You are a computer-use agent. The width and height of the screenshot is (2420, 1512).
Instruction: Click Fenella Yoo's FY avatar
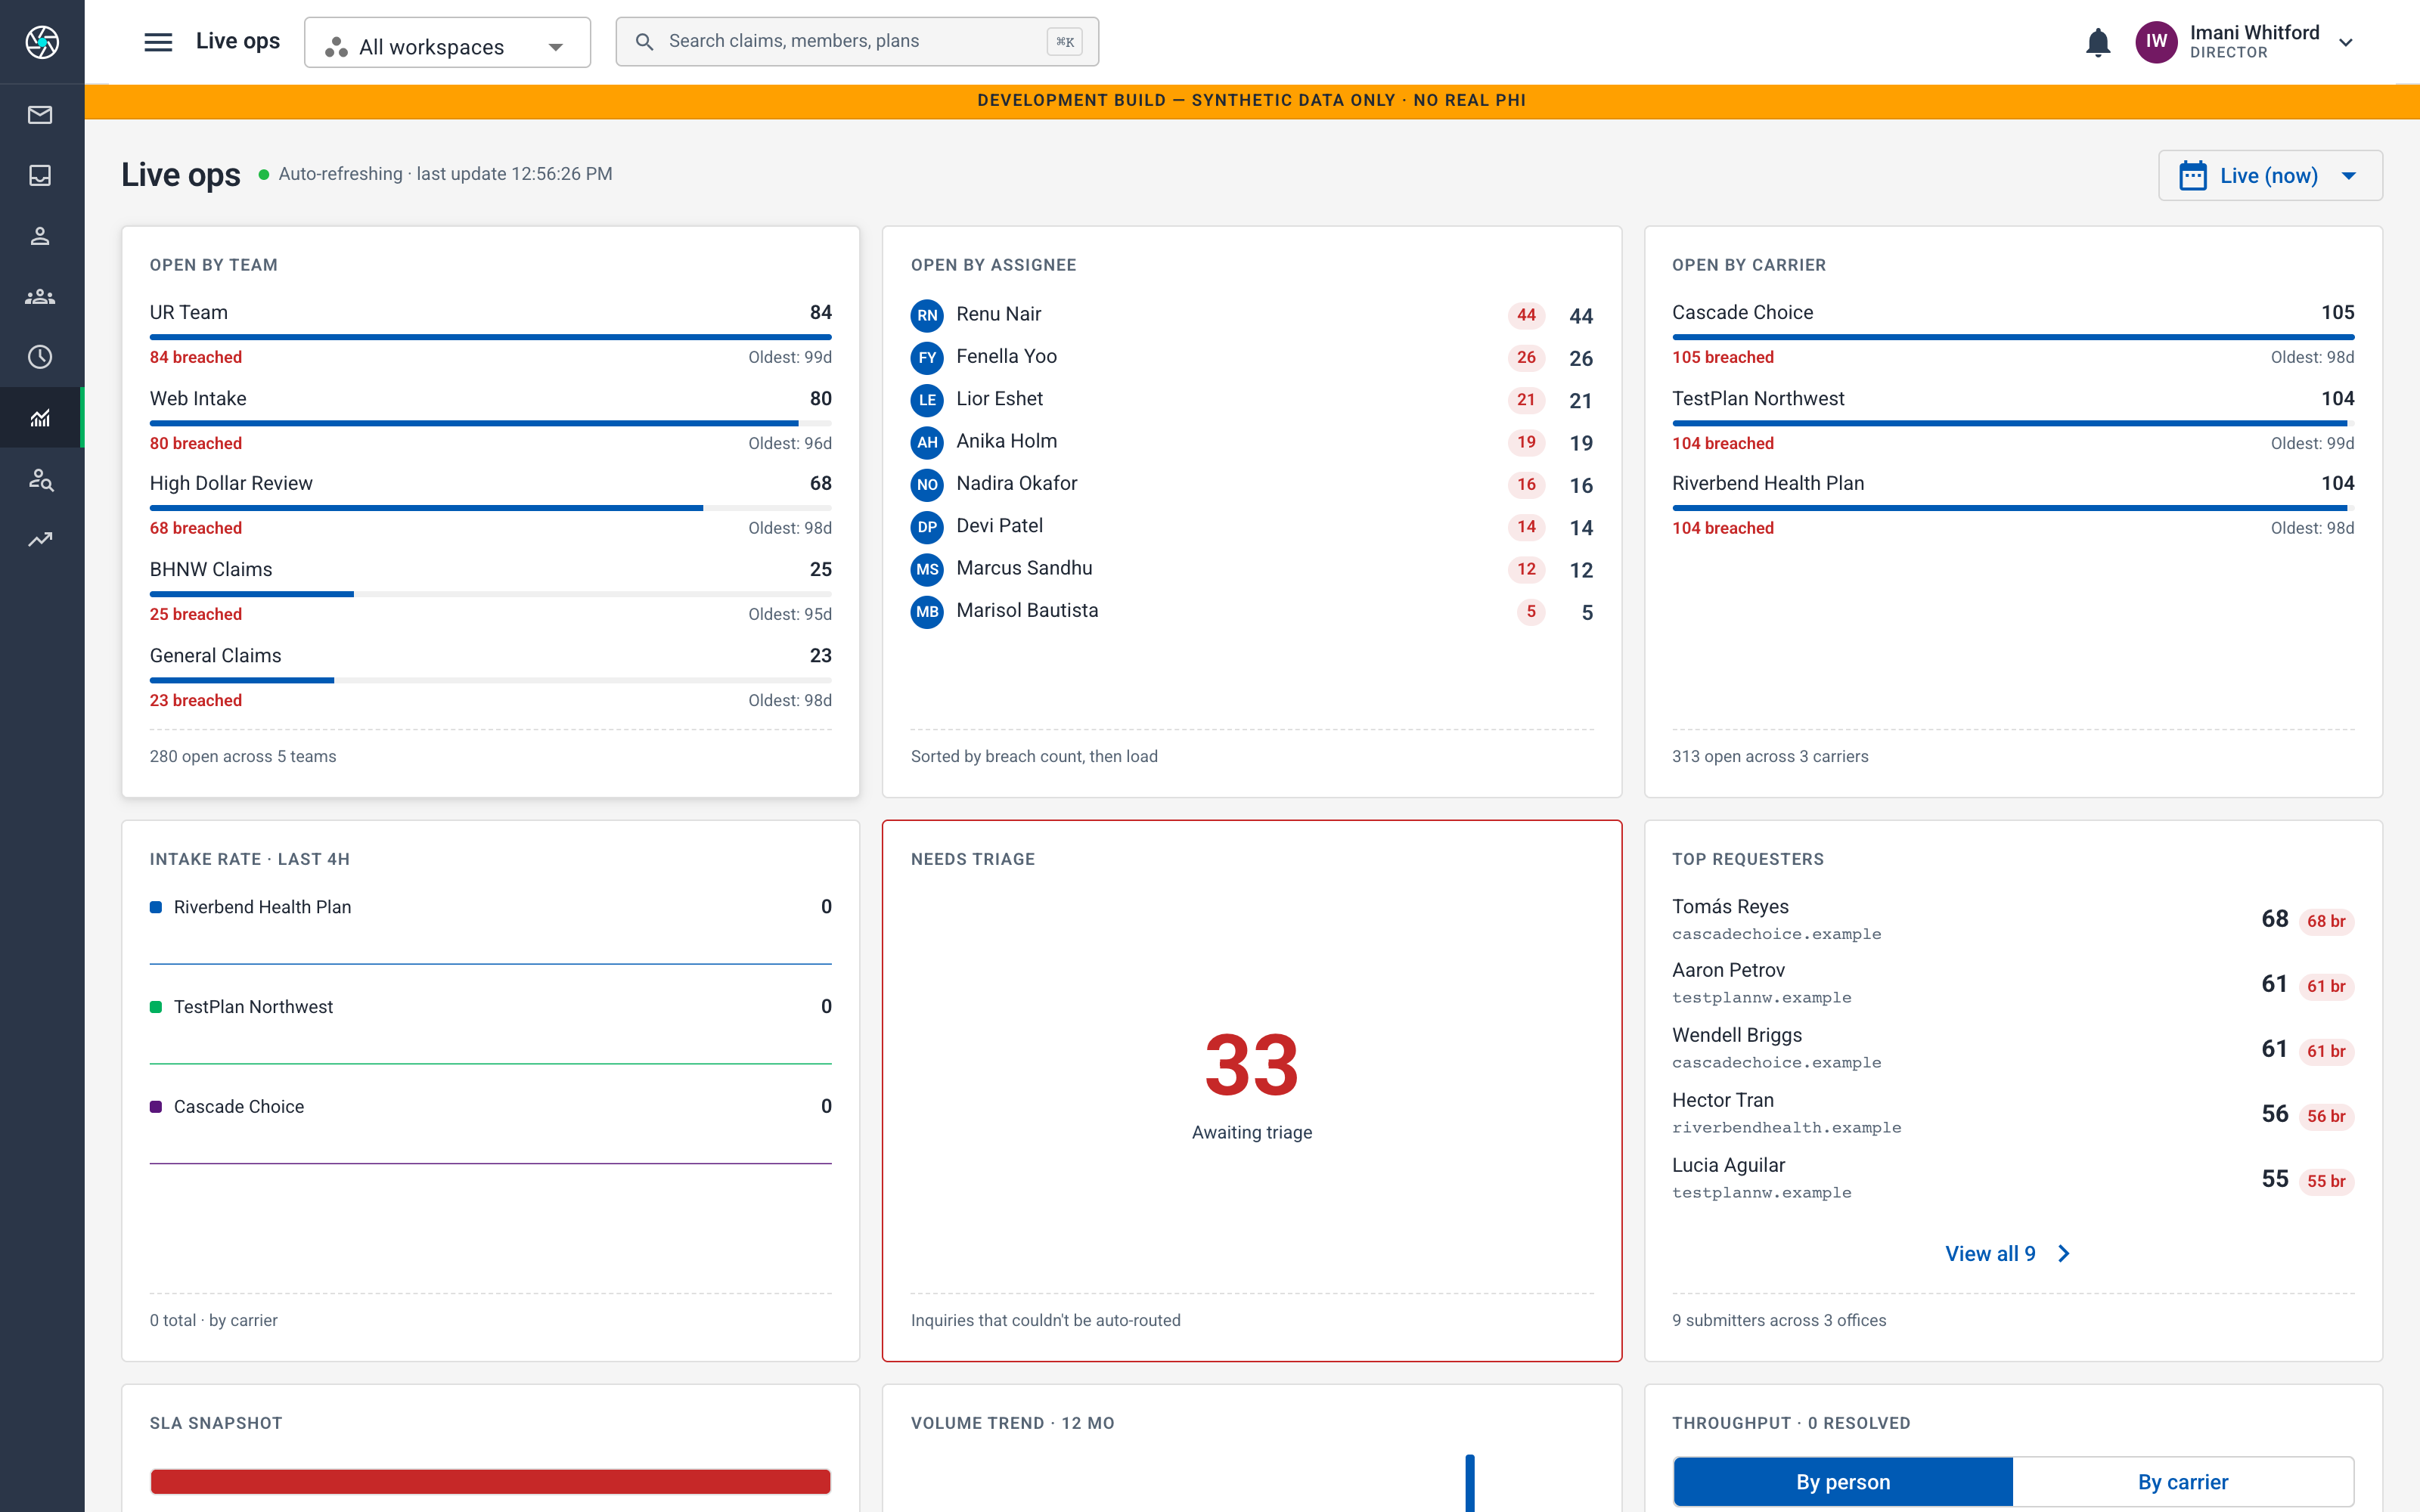pyautogui.click(x=927, y=357)
